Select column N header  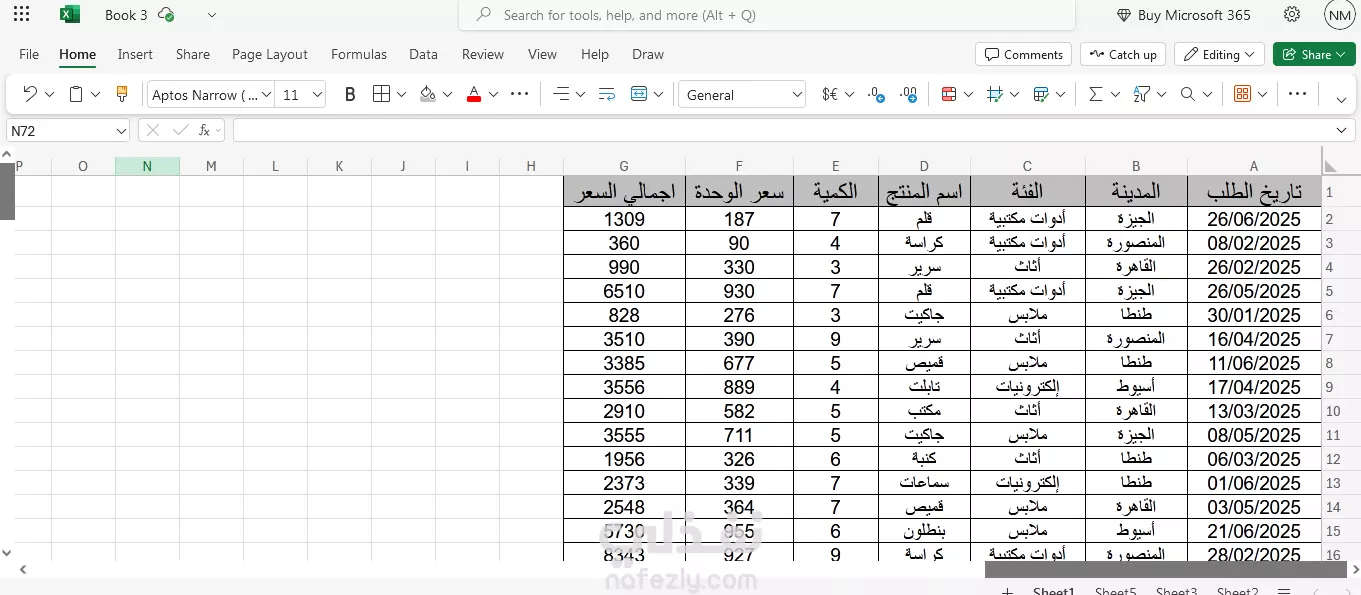tap(147, 166)
